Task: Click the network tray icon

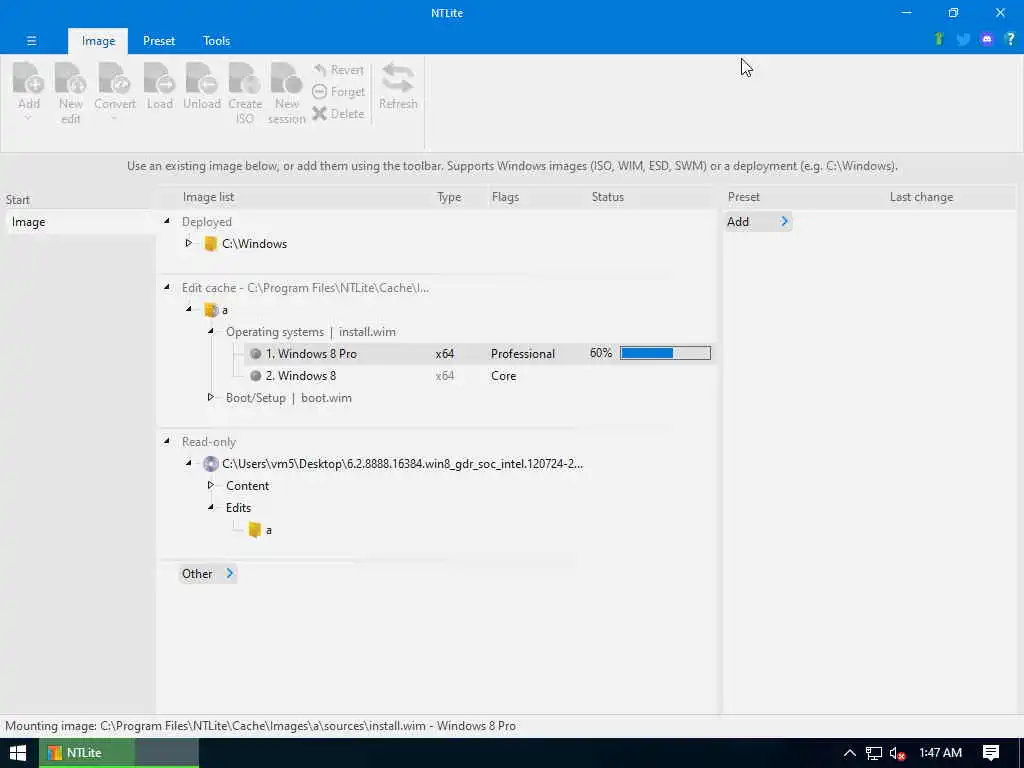Action: click(874, 754)
